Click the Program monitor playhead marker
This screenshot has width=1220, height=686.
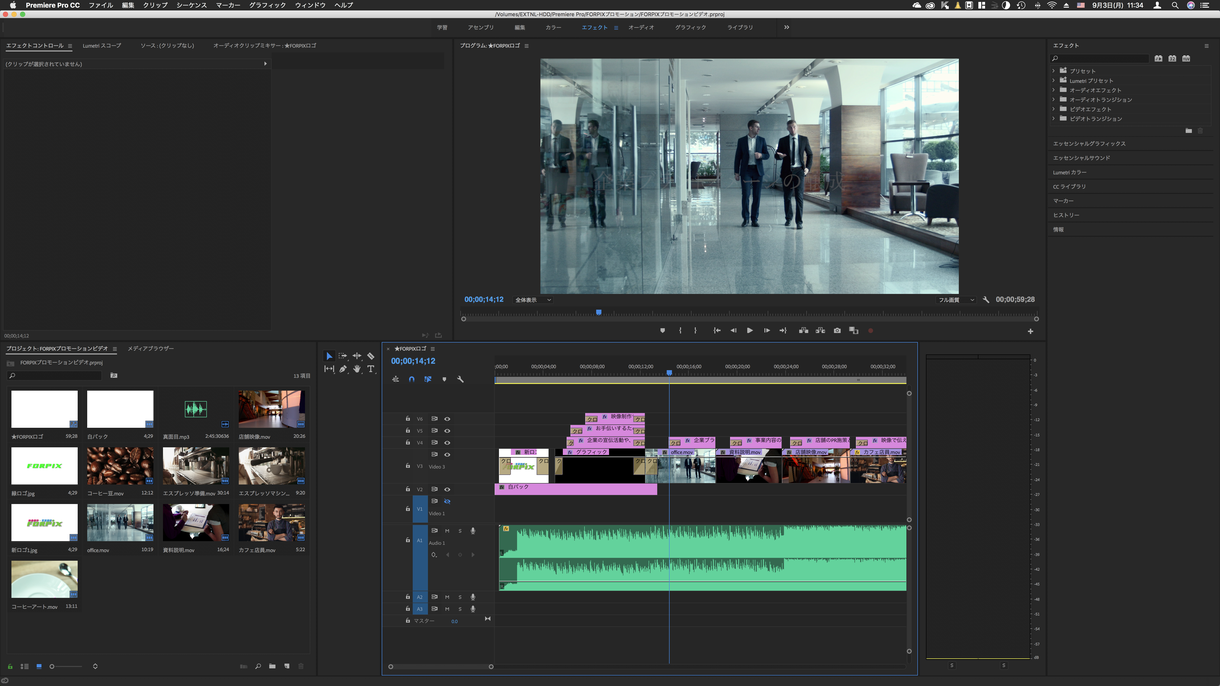pos(599,313)
